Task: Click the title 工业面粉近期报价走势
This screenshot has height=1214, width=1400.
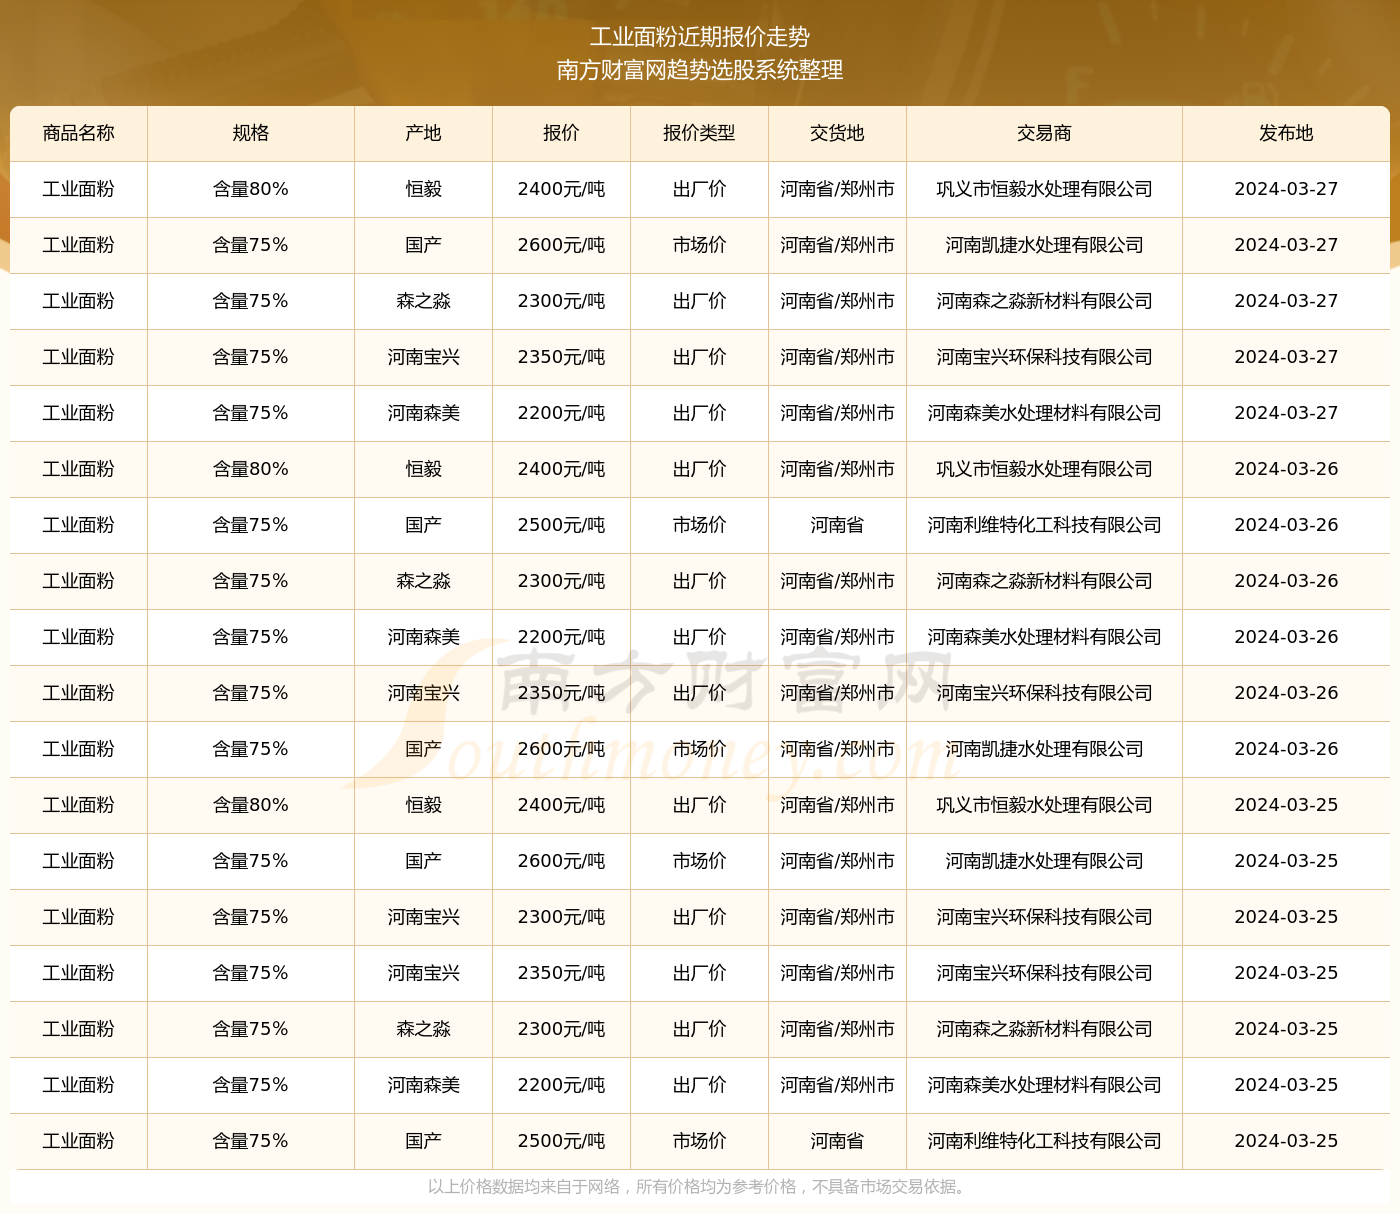Action: pyautogui.click(x=700, y=37)
